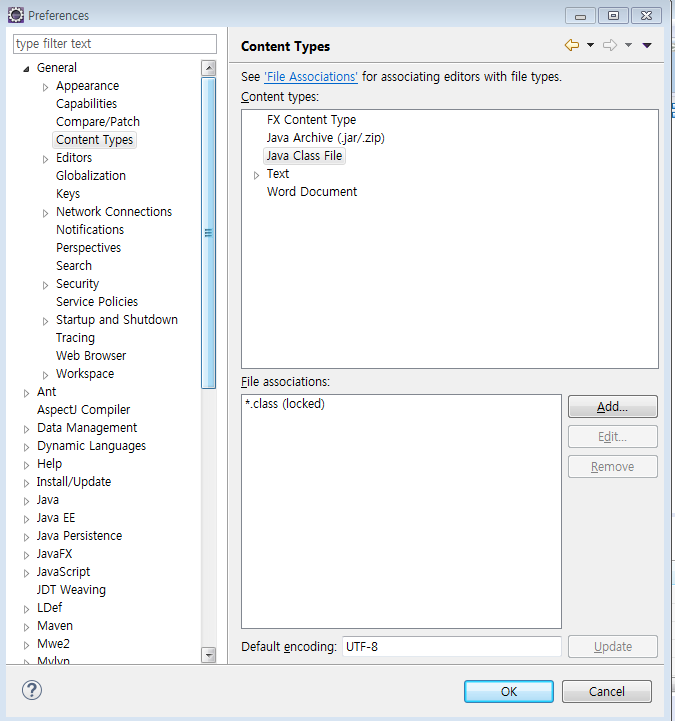Click the forward navigation arrow icon

[x=610, y=45]
